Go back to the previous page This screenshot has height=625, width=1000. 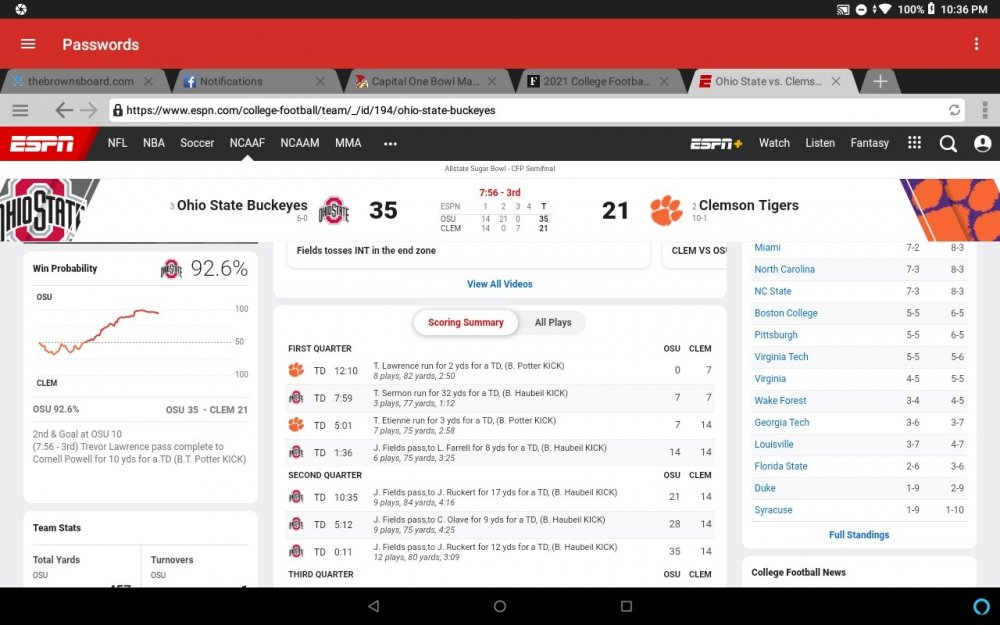64,110
